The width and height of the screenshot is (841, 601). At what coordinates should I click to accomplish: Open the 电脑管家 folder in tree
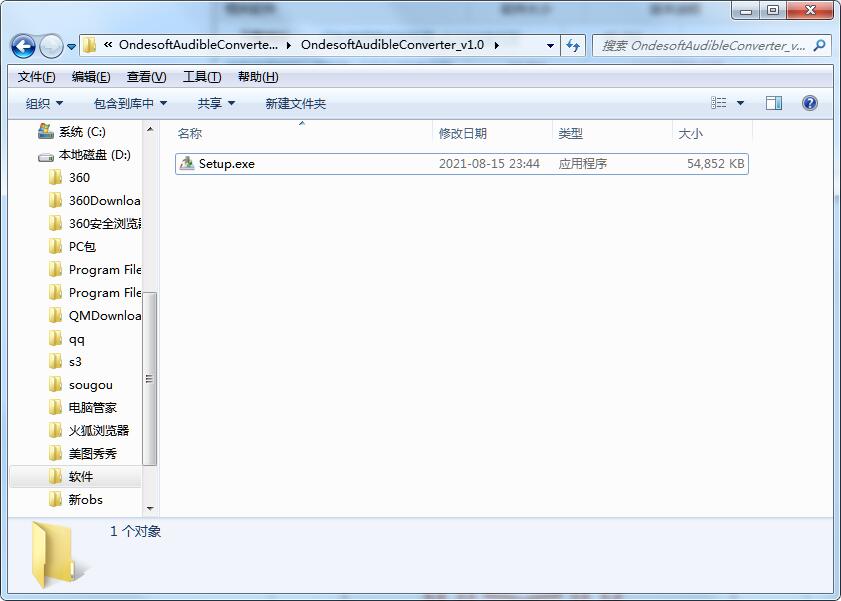pos(93,408)
